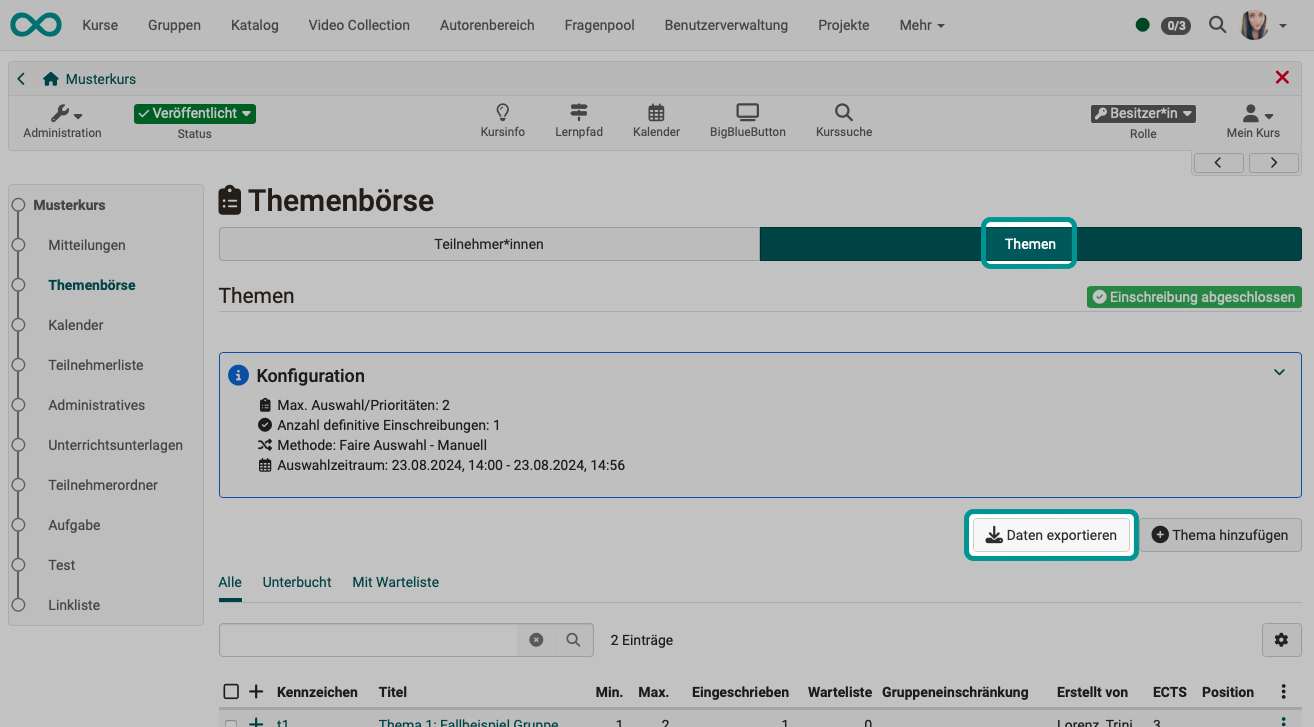
Task: Select the Unterbucht filter tab
Action: click(296, 581)
